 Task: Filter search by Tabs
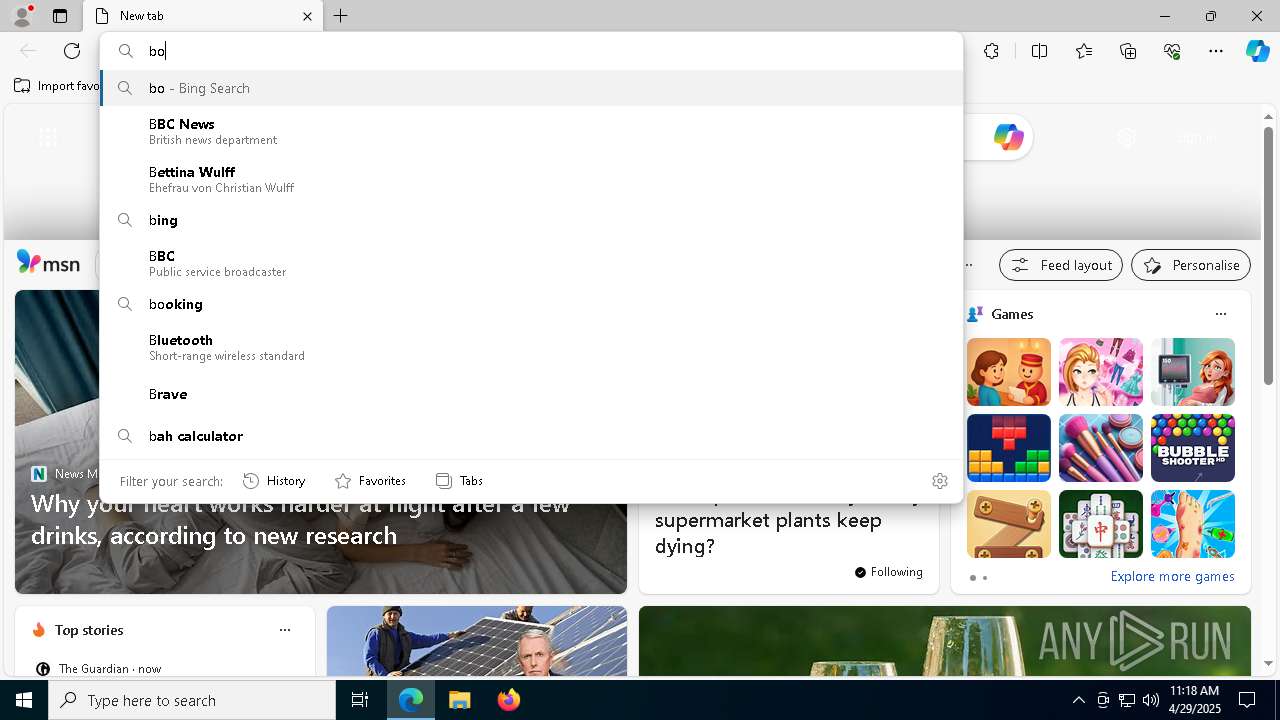point(459,481)
